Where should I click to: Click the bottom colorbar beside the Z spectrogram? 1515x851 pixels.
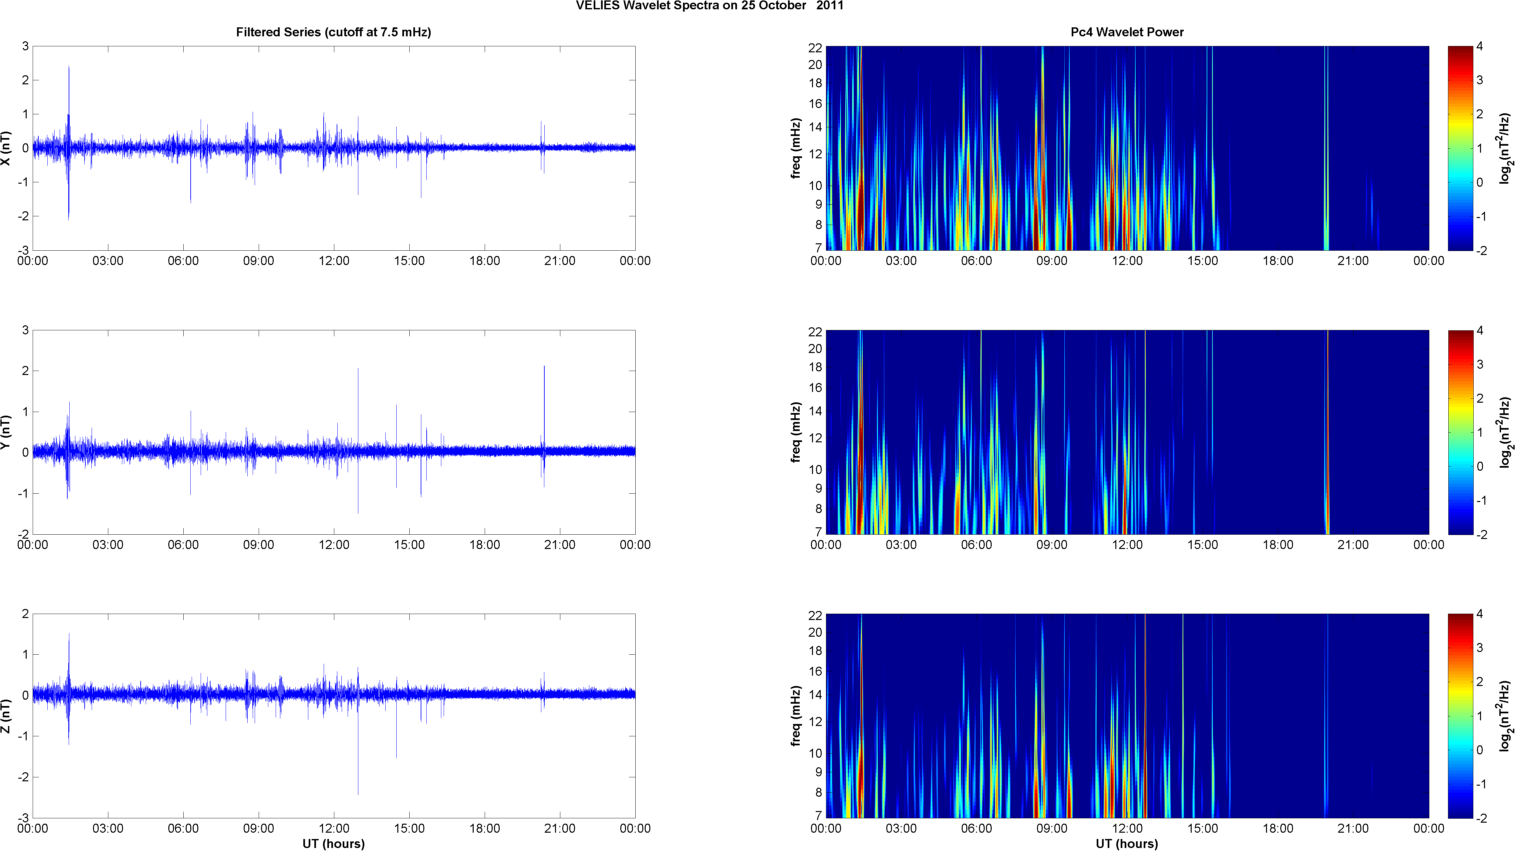tap(1460, 716)
